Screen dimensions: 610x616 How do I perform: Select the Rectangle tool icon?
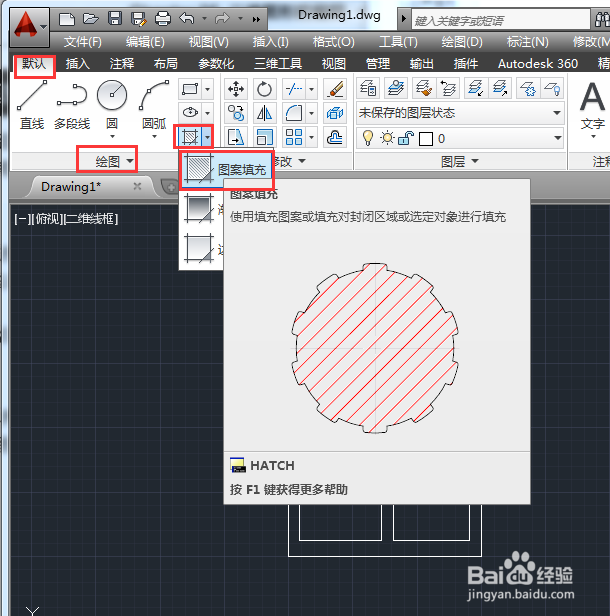[190, 89]
